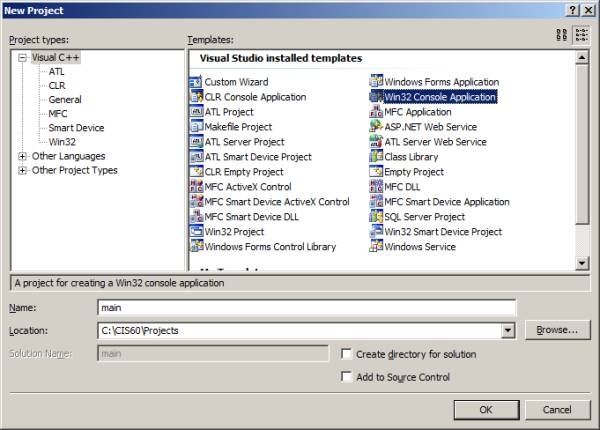
Task: Select the ASP.NET Web Service icon
Action: pyautogui.click(x=376, y=127)
